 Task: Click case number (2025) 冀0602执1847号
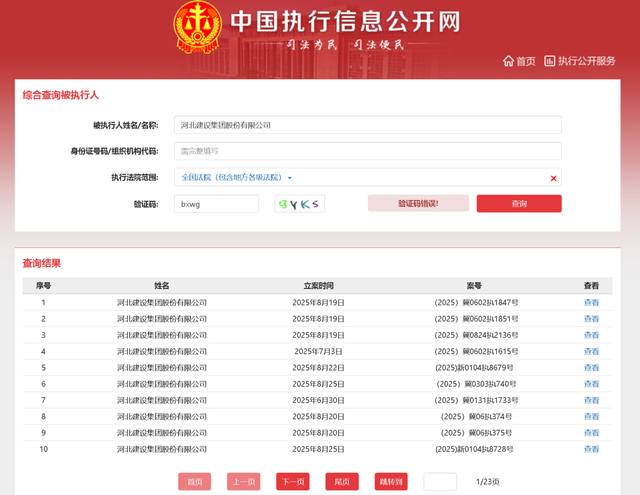476,302
